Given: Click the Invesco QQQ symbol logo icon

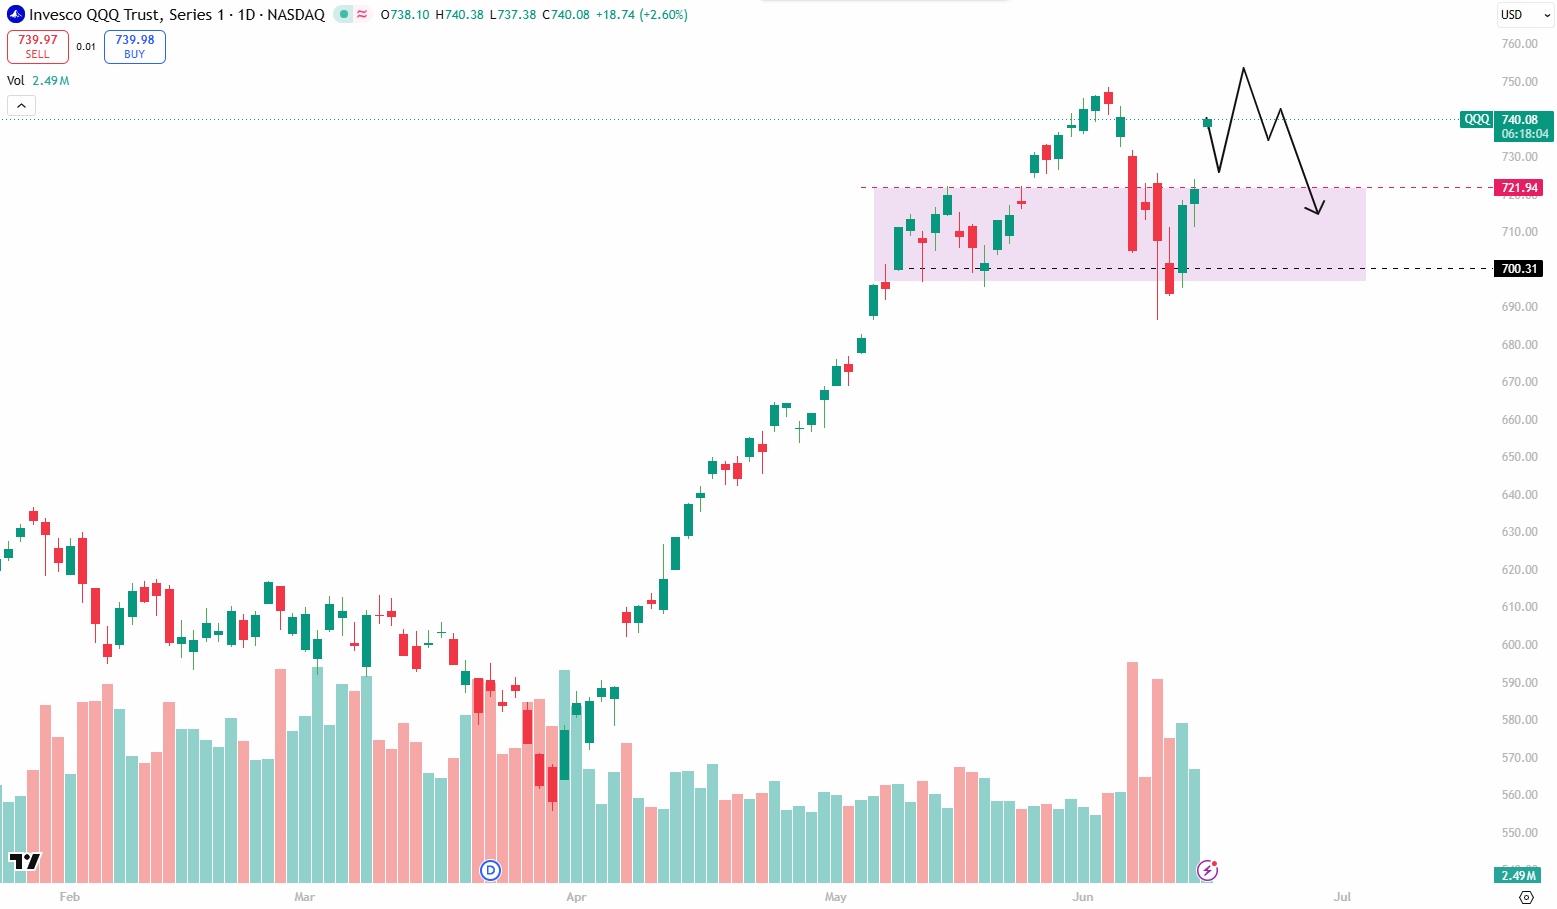Looking at the screenshot, I should coord(16,15).
